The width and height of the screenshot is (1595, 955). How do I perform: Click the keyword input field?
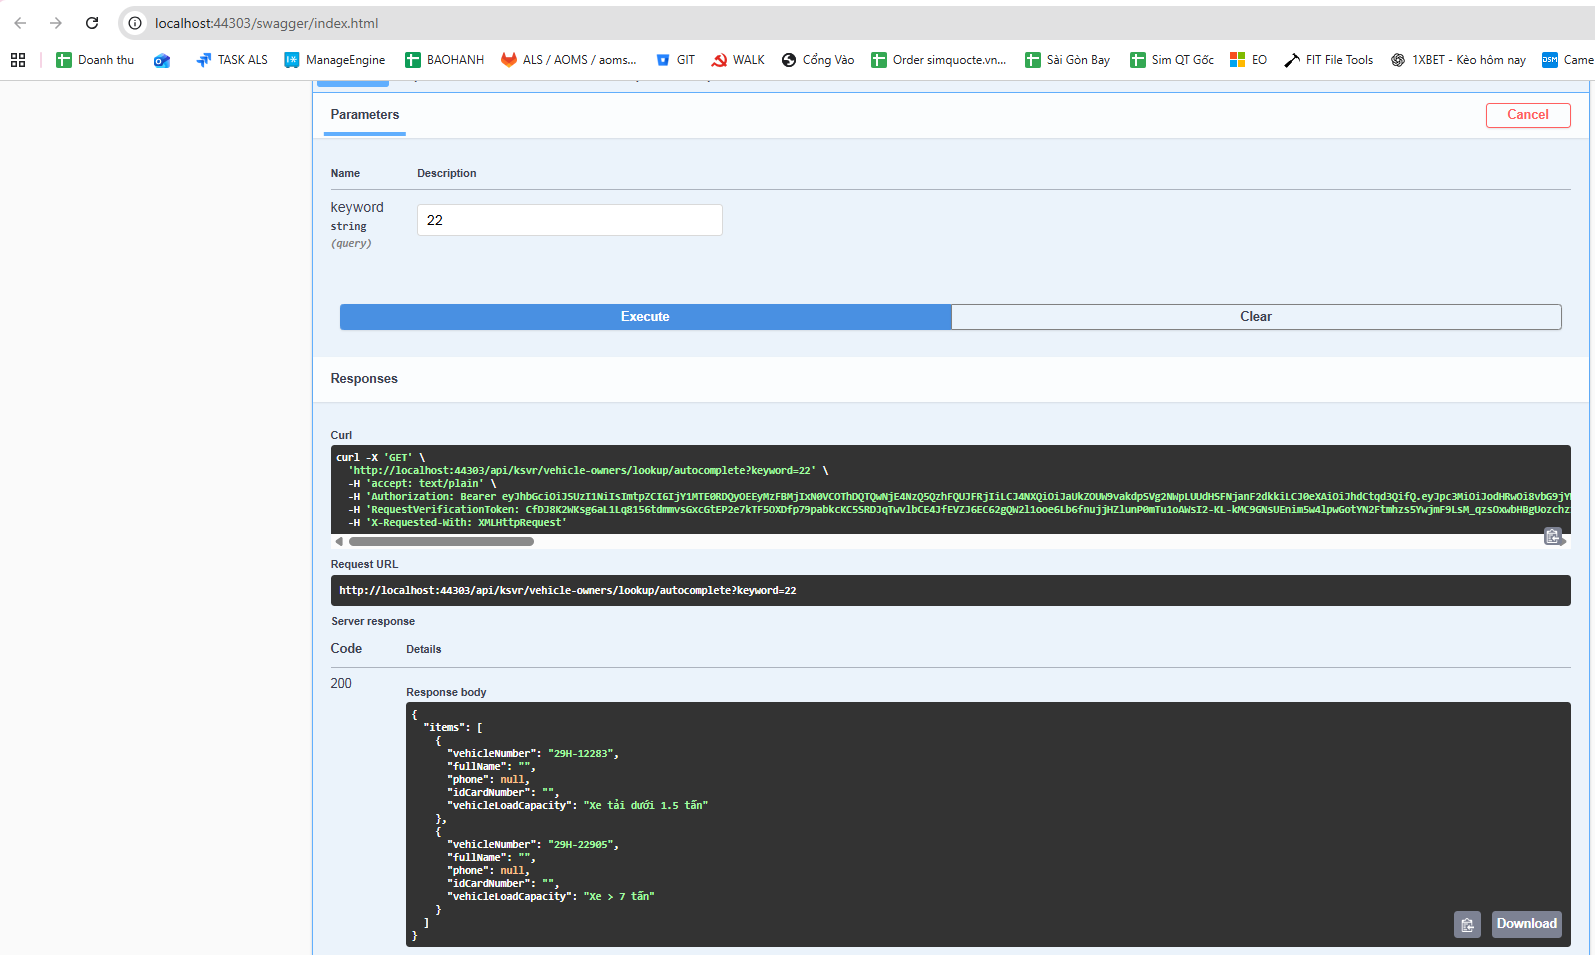[569, 220]
